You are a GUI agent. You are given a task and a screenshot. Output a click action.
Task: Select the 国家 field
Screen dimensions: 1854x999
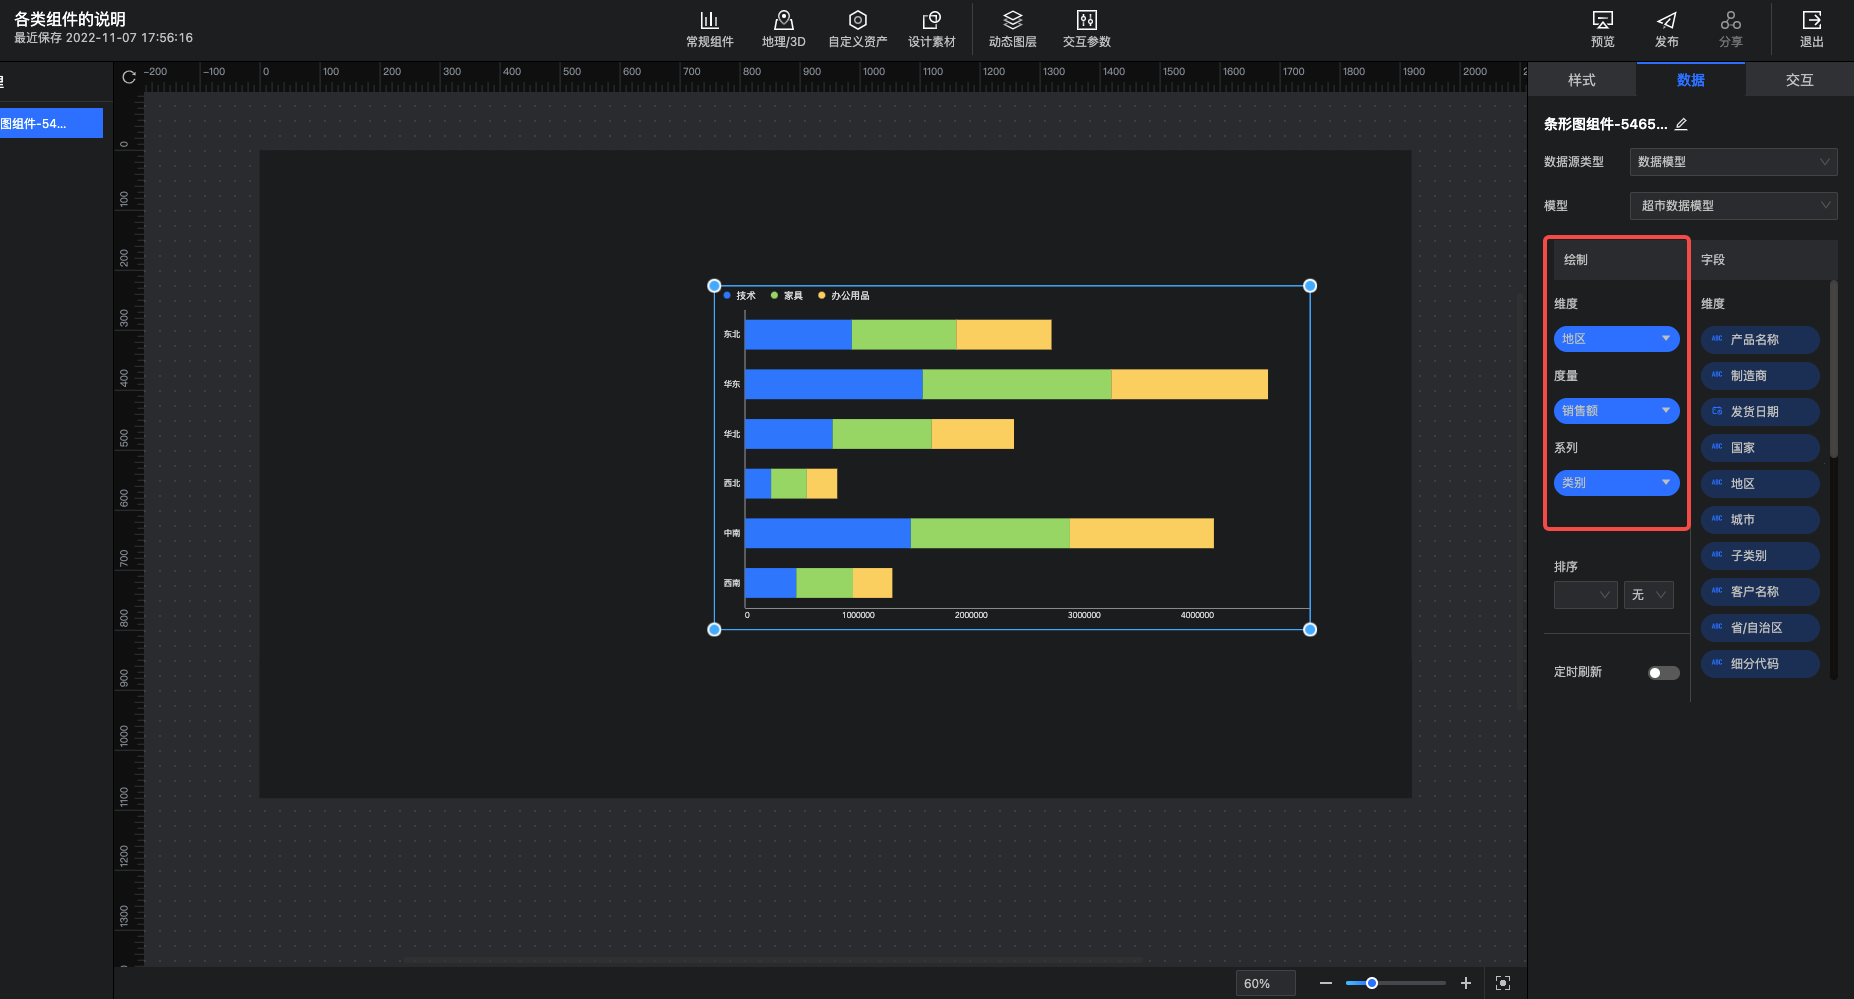click(x=1760, y=448)
